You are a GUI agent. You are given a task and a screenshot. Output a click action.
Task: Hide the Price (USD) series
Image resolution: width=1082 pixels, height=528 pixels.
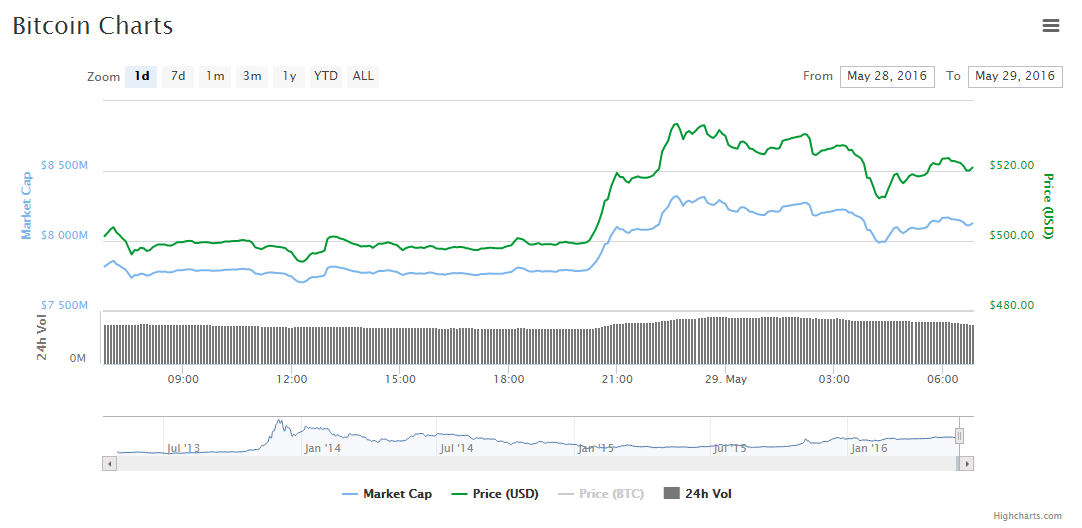[x=497, y=494]
